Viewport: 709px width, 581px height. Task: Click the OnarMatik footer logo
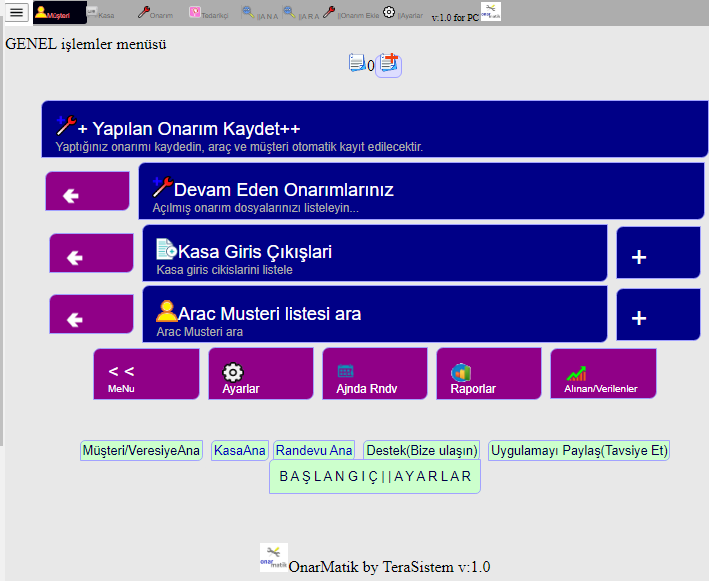pos(274,557)
